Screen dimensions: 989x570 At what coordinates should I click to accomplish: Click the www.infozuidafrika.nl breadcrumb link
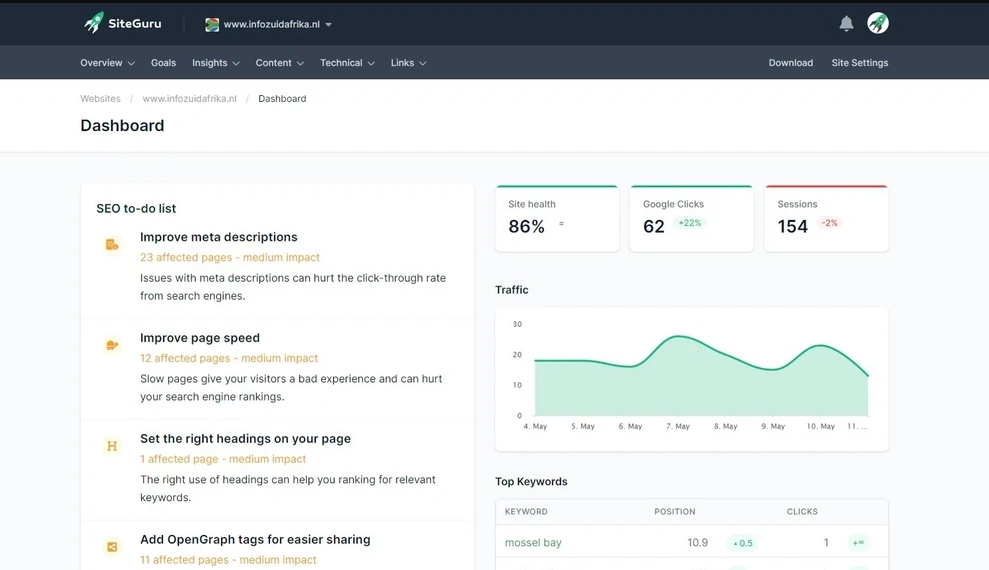(x=189, y=98)
